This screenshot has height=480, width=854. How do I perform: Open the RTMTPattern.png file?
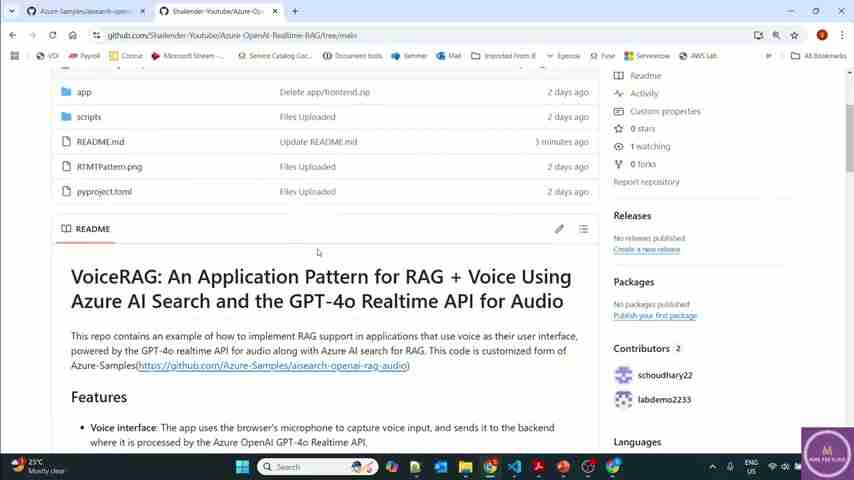(x=109, y=167)
